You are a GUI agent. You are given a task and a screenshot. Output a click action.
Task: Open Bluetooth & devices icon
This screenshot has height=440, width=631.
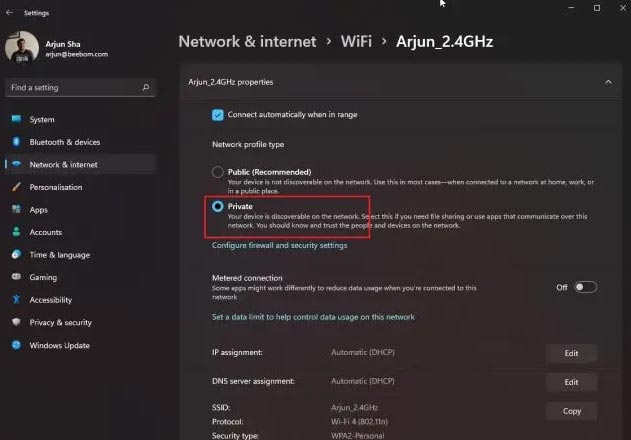[16, 142]
